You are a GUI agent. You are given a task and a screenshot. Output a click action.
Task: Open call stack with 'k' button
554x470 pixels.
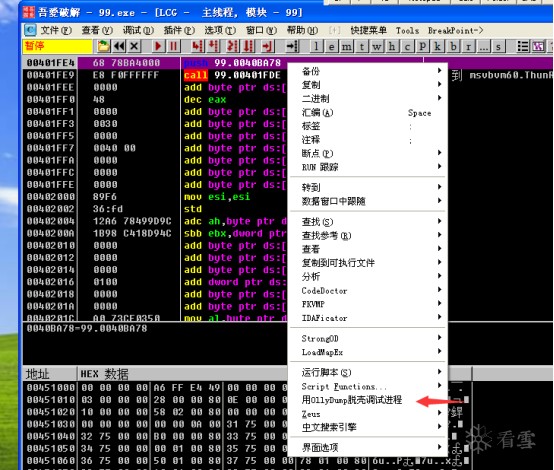point(437,46)
